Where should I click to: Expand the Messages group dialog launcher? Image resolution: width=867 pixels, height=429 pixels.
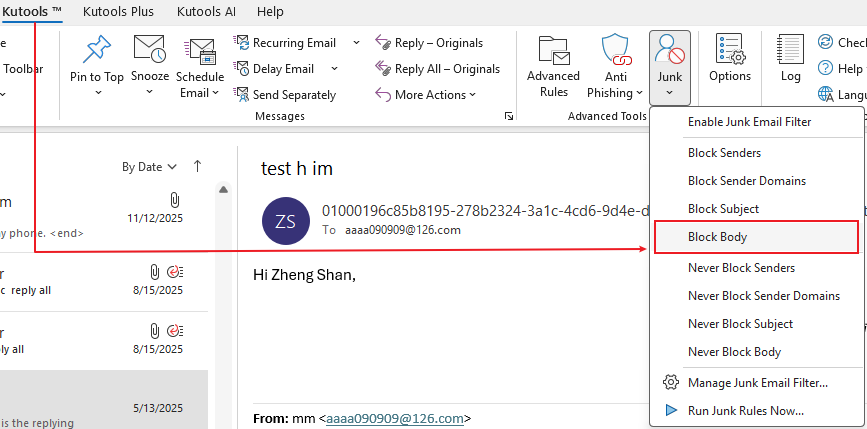(x=508, y=117)
